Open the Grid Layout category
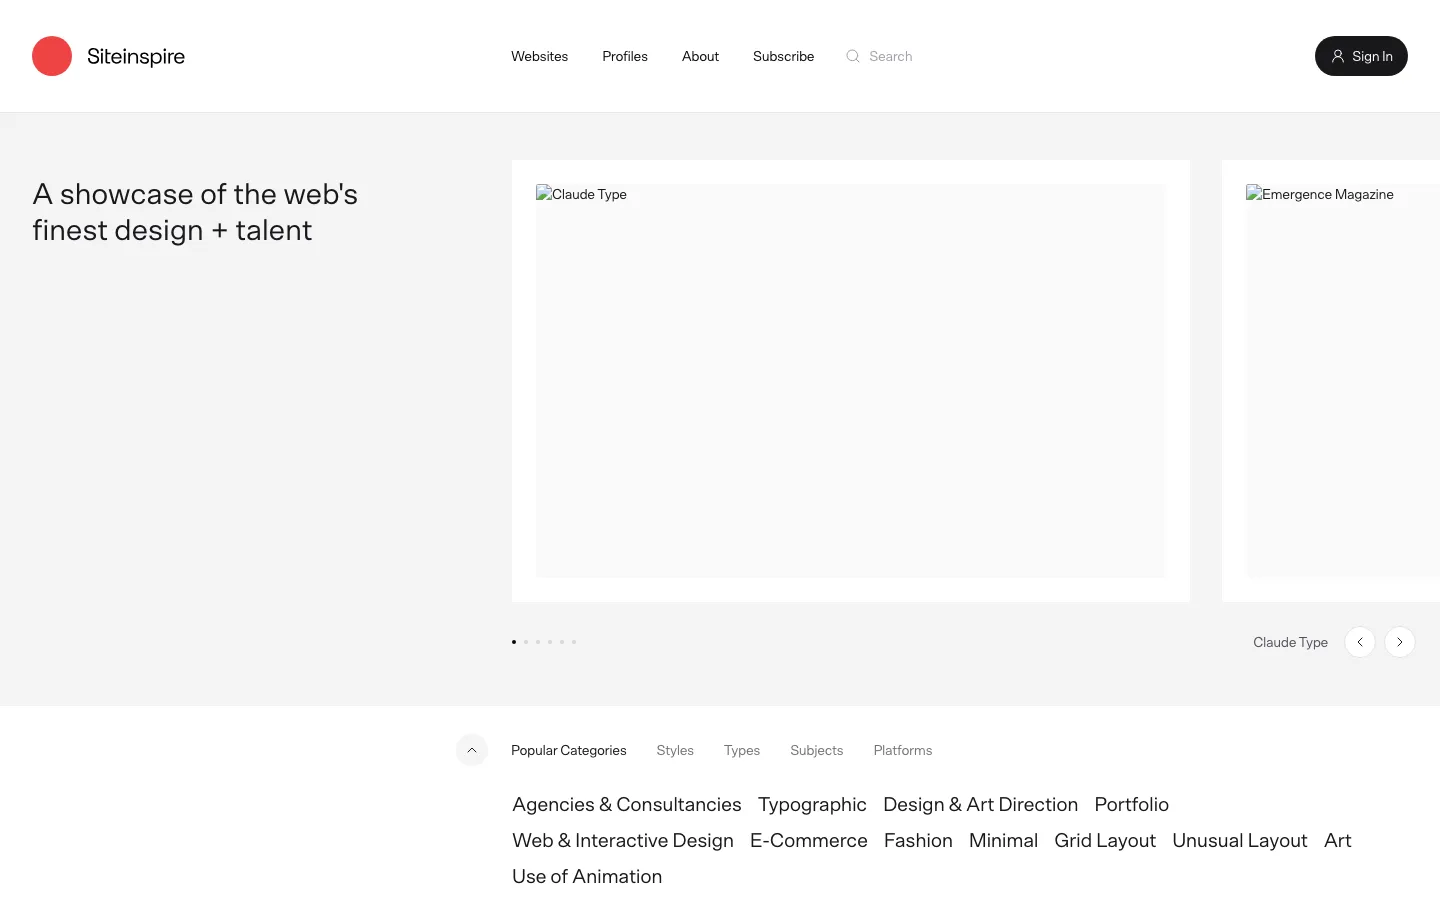The width and height of the screenshot is (1440, 900). [x=1105, y=841]
